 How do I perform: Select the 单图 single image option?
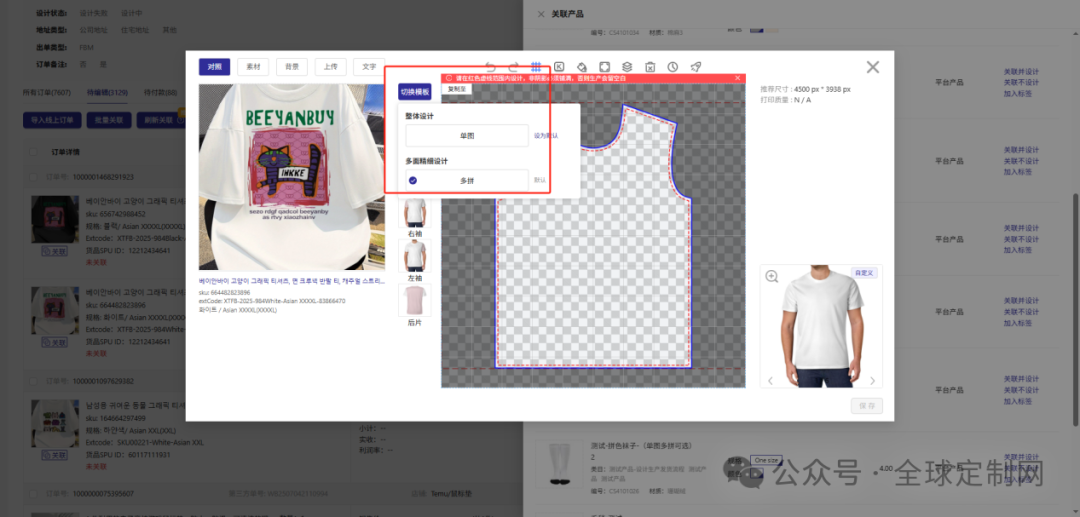point(467,135)
